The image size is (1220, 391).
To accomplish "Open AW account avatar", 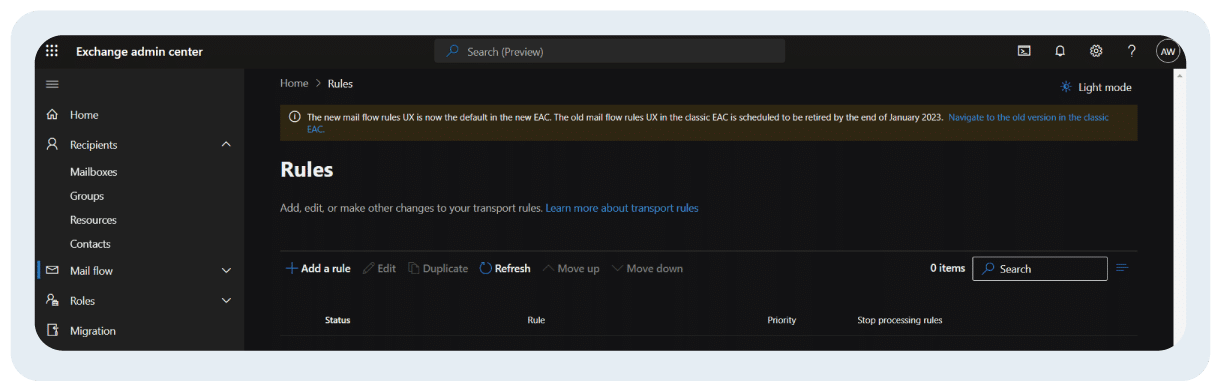I will [1168, 51].
